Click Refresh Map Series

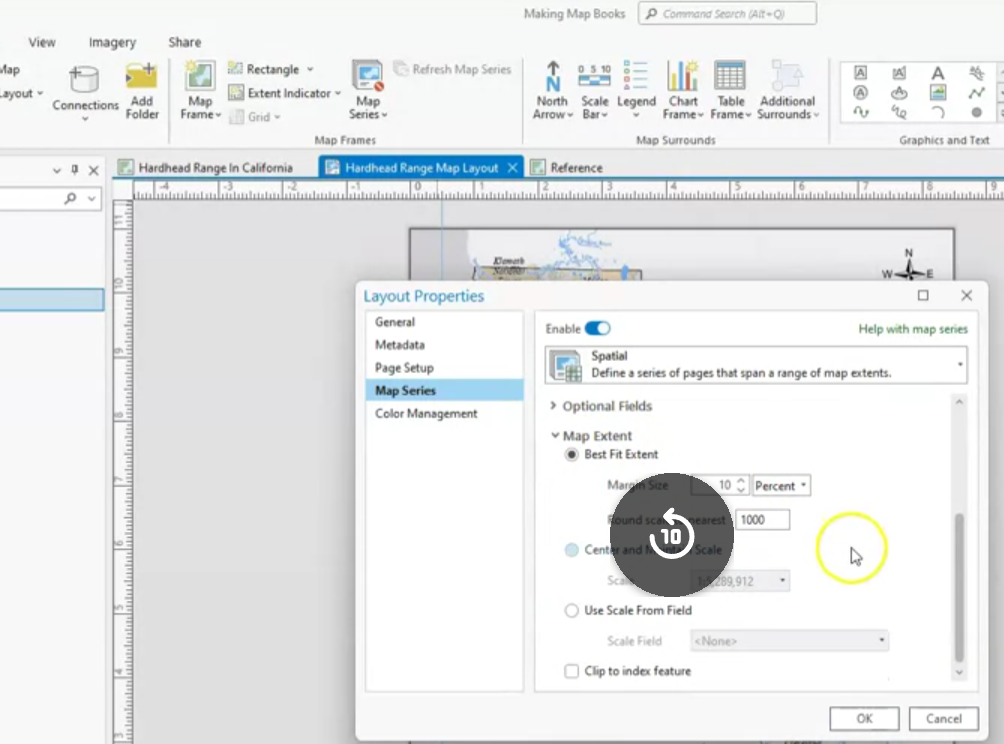(x=452, y=69)
